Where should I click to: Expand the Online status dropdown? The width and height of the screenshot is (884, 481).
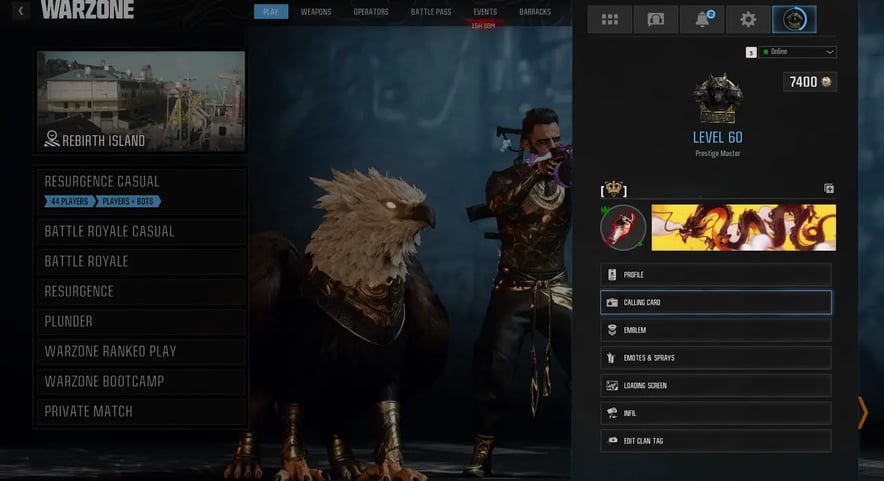click(x=797, y=52)
